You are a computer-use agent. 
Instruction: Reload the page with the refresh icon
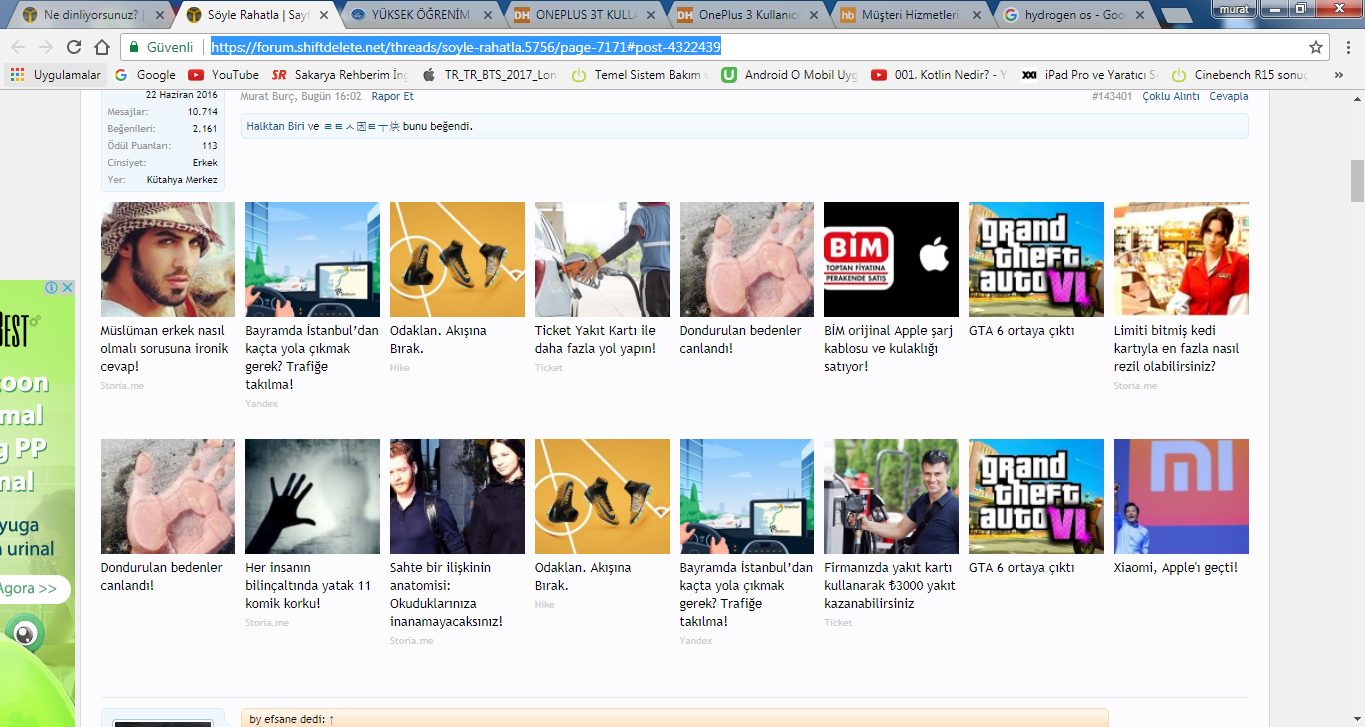[74, 47]
